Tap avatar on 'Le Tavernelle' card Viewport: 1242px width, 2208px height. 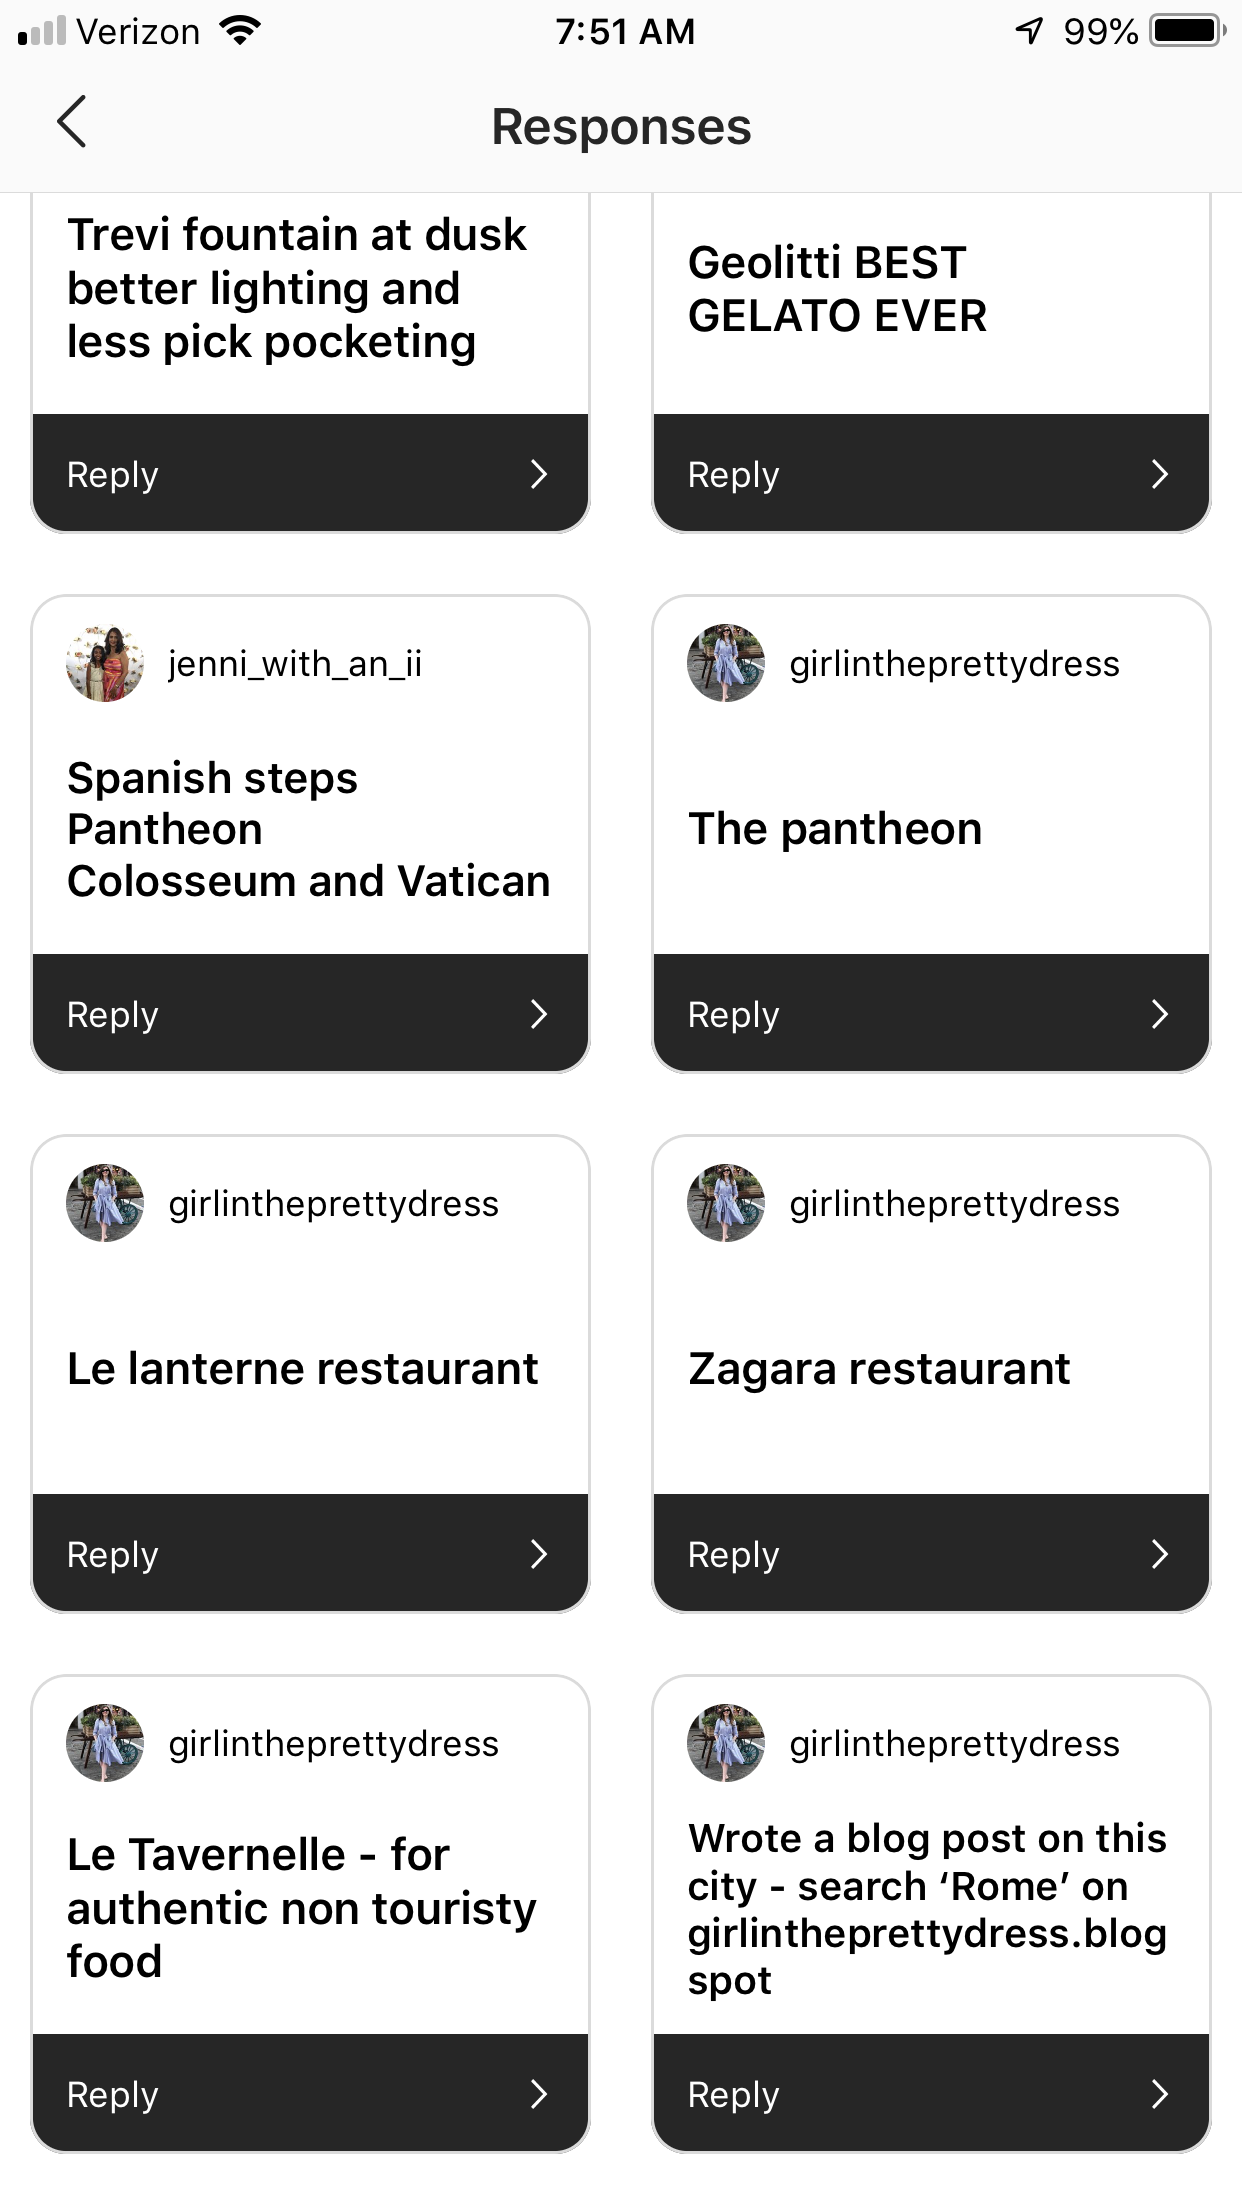[105, 1743]
